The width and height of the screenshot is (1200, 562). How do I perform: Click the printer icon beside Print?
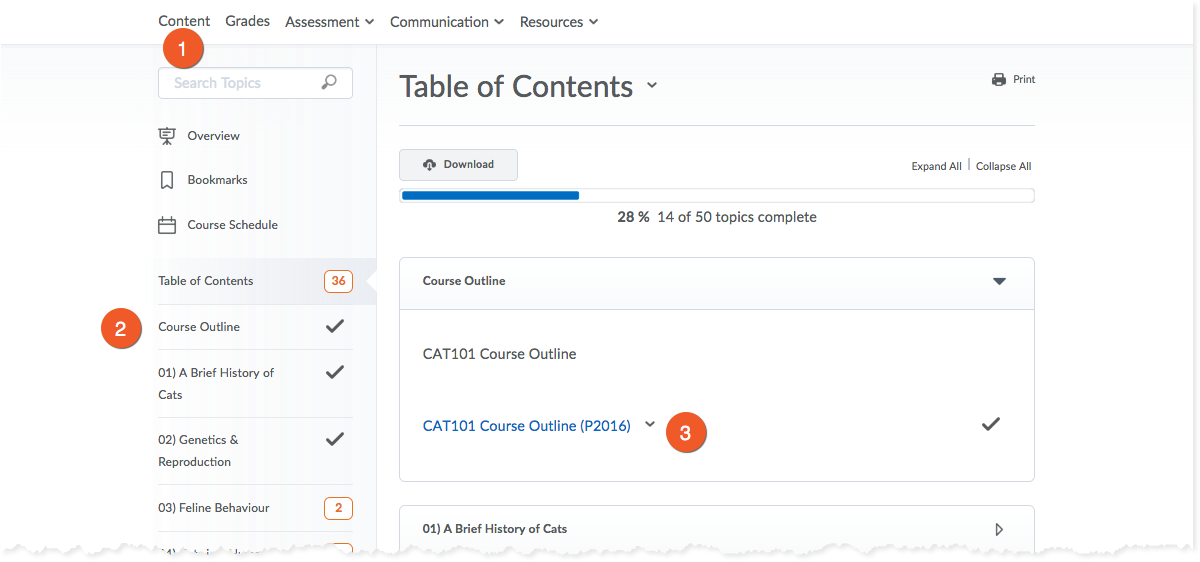pos(998,80)
